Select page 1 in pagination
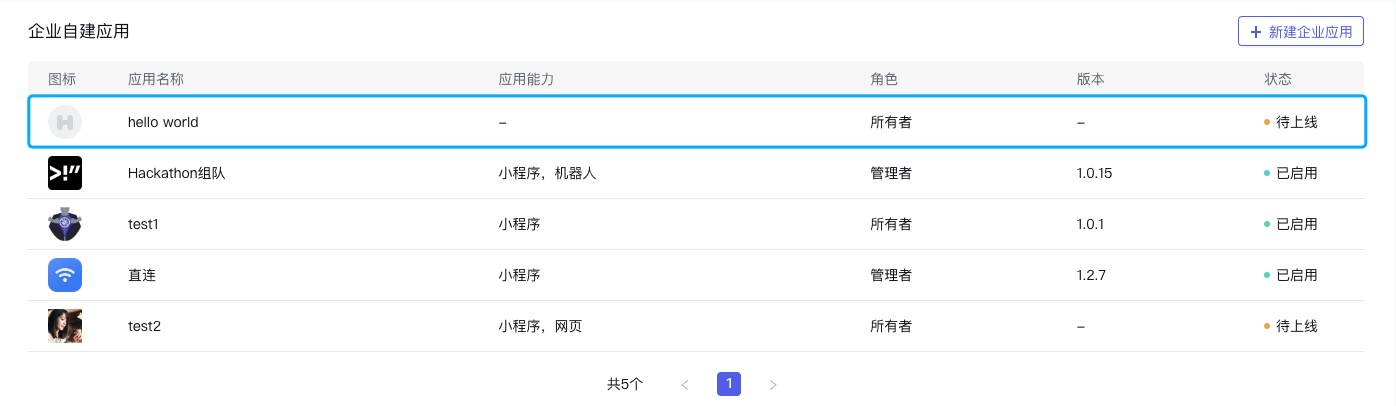 pyautogui.click(x=729, y=384)
